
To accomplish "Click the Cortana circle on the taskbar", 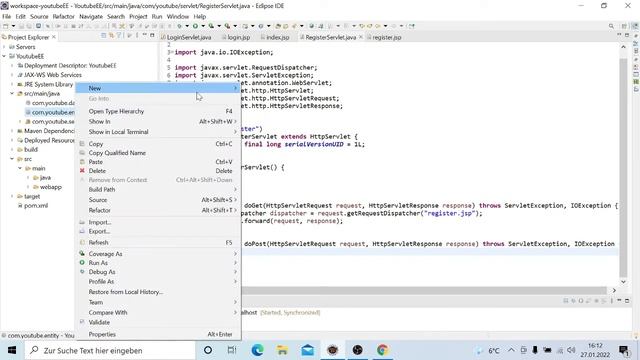I will 208,350.
